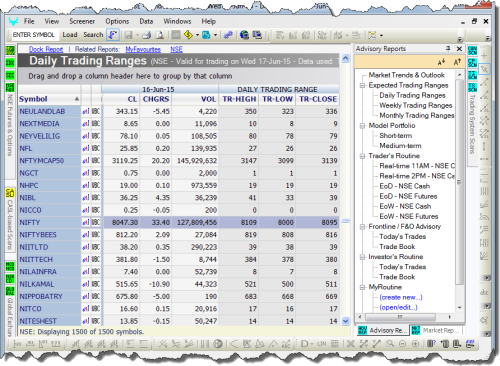Click the chain link icon in the toolbar
The width and height of the screenshot is (500, 366).
(228, 35)
